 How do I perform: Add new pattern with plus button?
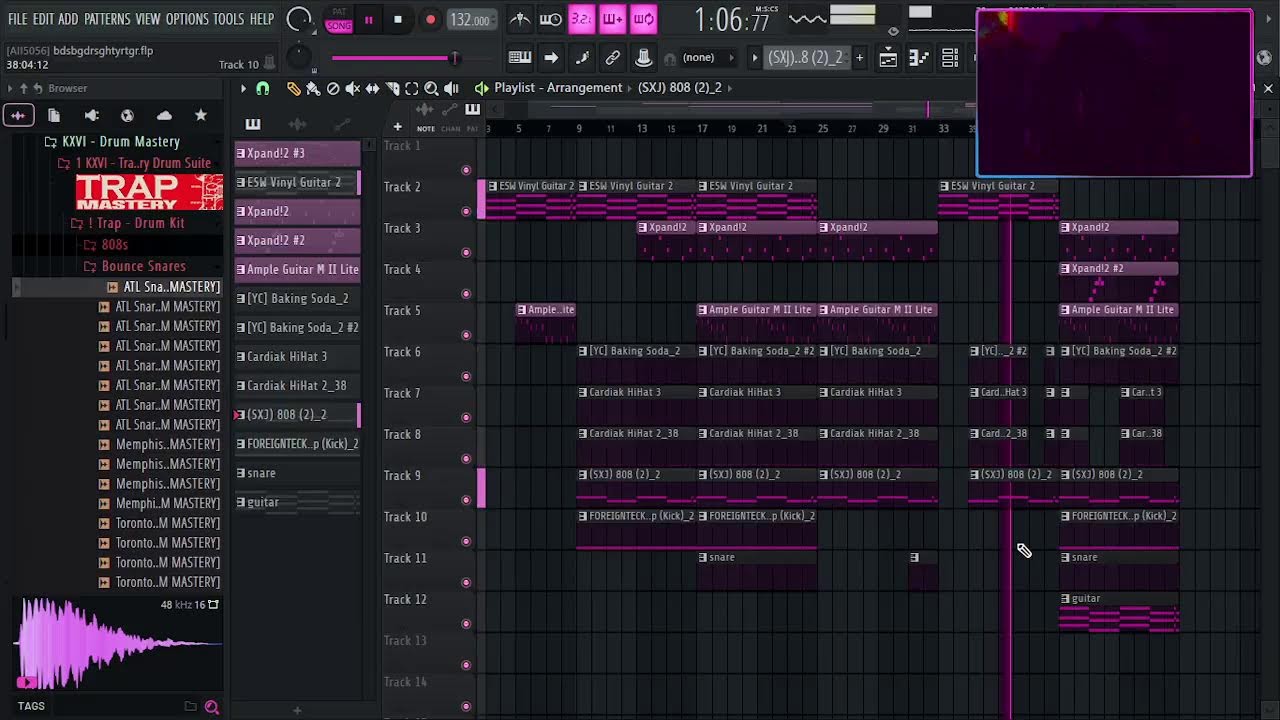tap(859, 58)
